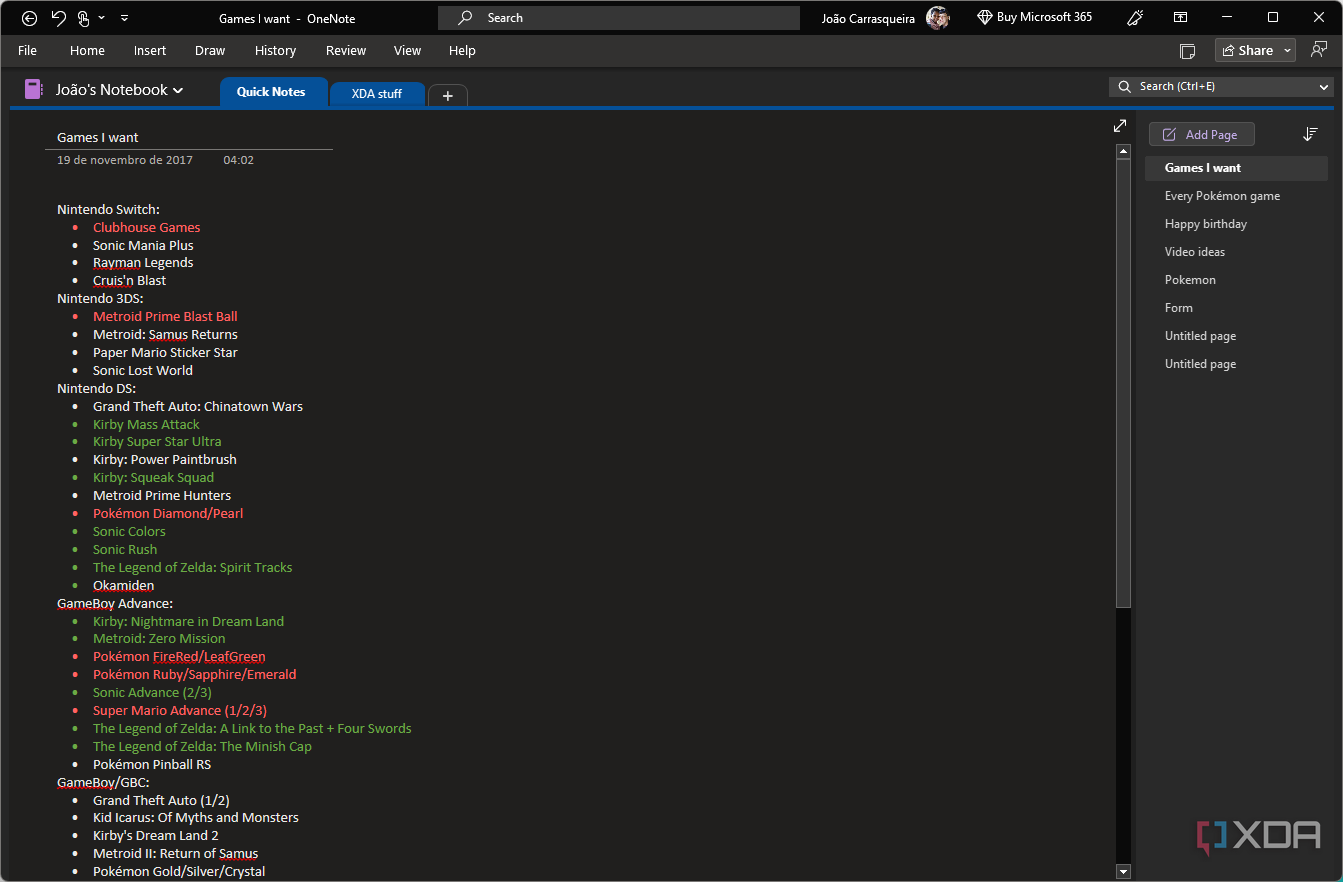The width and height of the screenshot is (1343, 882).
Task: Open page sort options icon
Action: (x=1310, y=134)
